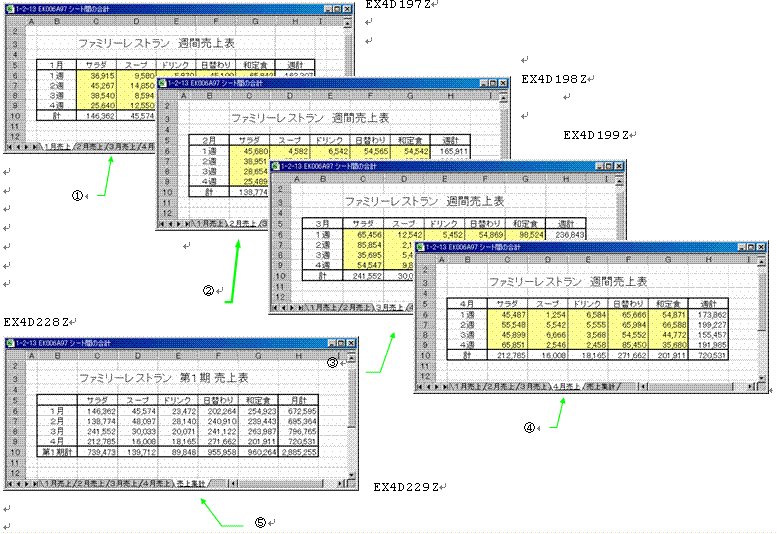Click next-sheet navigation arrow in the 4月 window
Image resolution: width=777 pixels, height=534 pixels.
[434, 386]
